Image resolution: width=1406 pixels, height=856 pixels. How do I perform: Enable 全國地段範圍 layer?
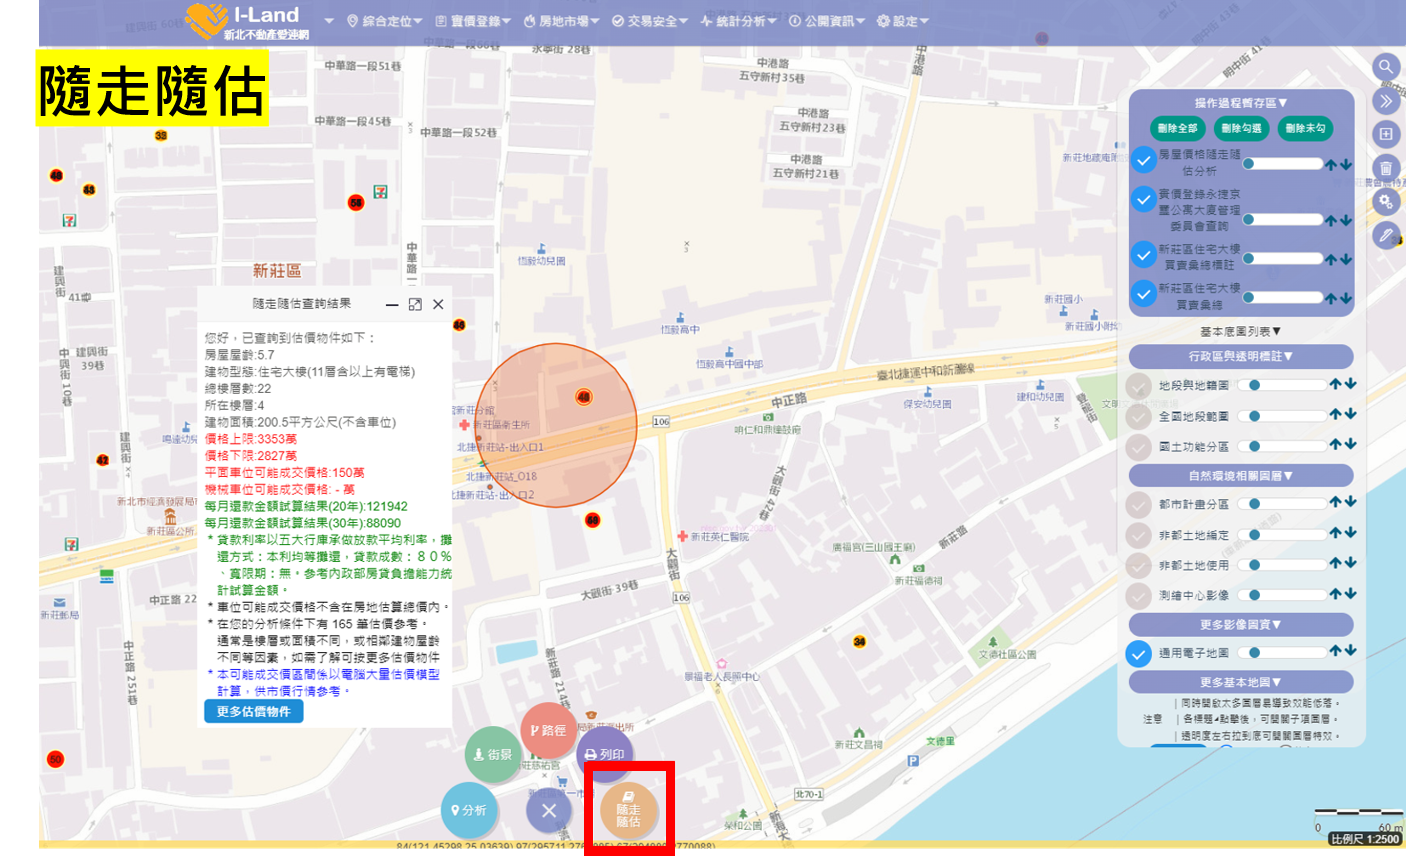coord(1139,416)
